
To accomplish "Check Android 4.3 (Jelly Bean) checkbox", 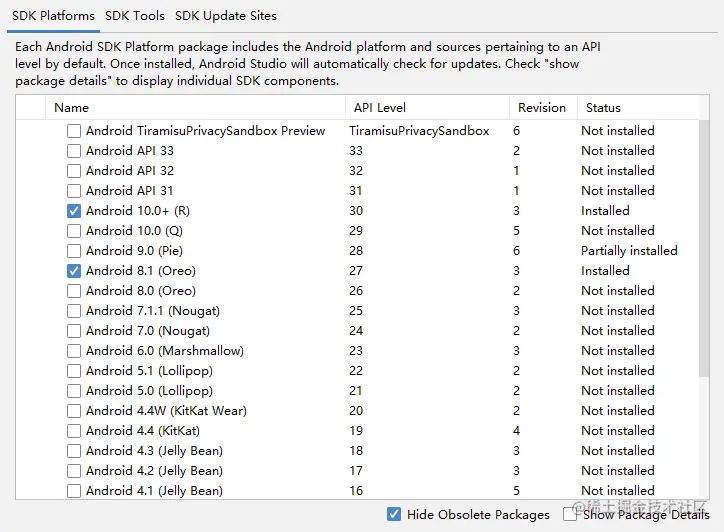I will 74,451.
